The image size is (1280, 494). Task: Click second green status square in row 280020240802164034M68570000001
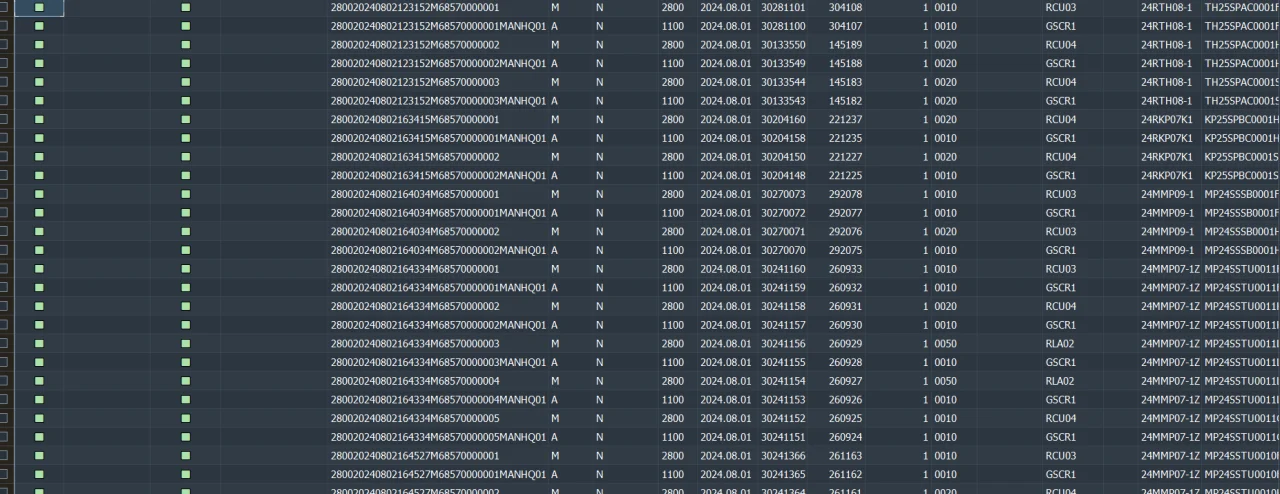[185, 194]
